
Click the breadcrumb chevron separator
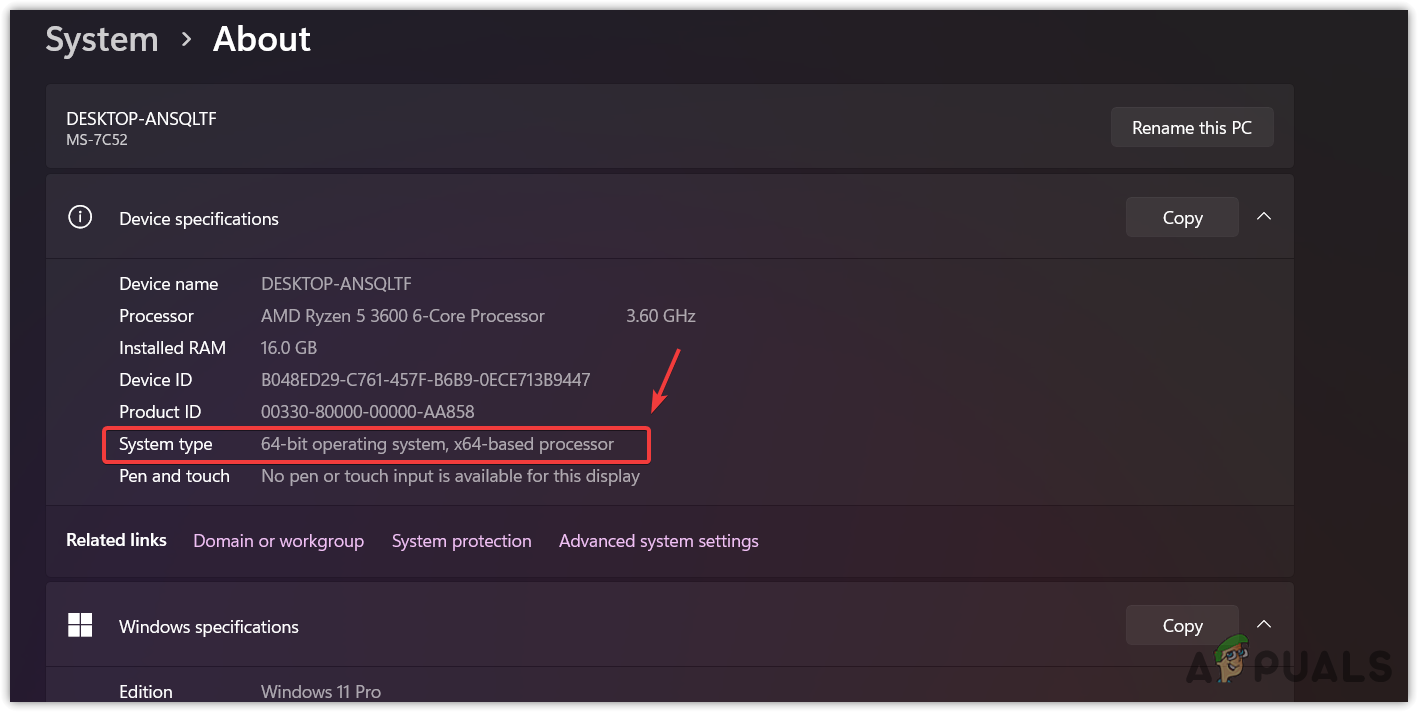tap(186, 40)
